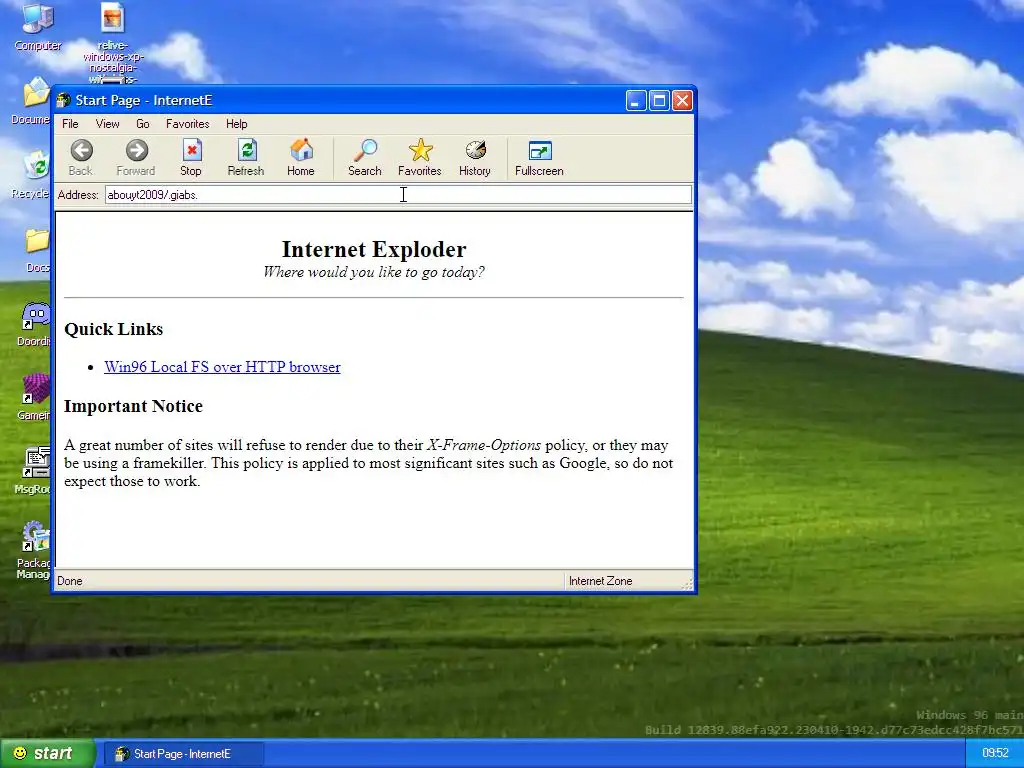Select the Computer desktop icon

click(x=37, y=27)
